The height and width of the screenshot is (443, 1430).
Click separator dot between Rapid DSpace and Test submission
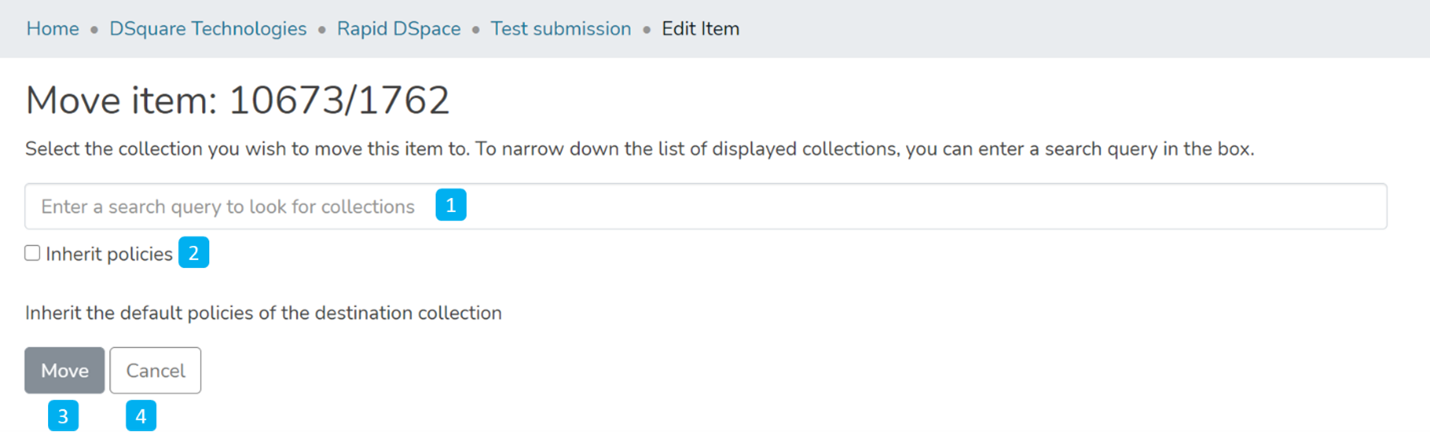(x=476, y=30)
